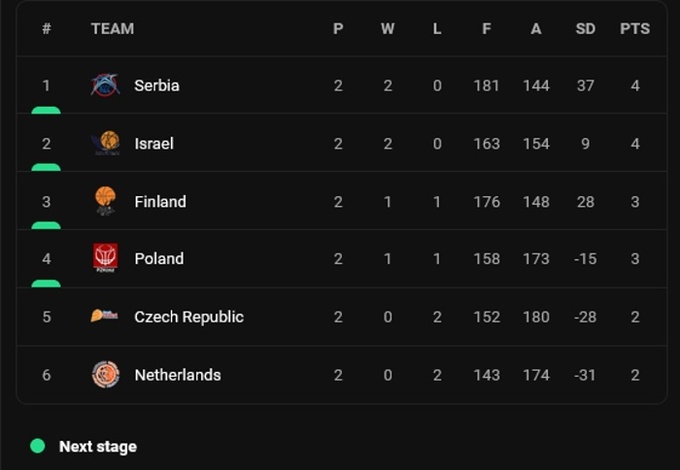Click the Next stage legend label
This screenshot has height=470, width=680.
click(x=98, y=447)
